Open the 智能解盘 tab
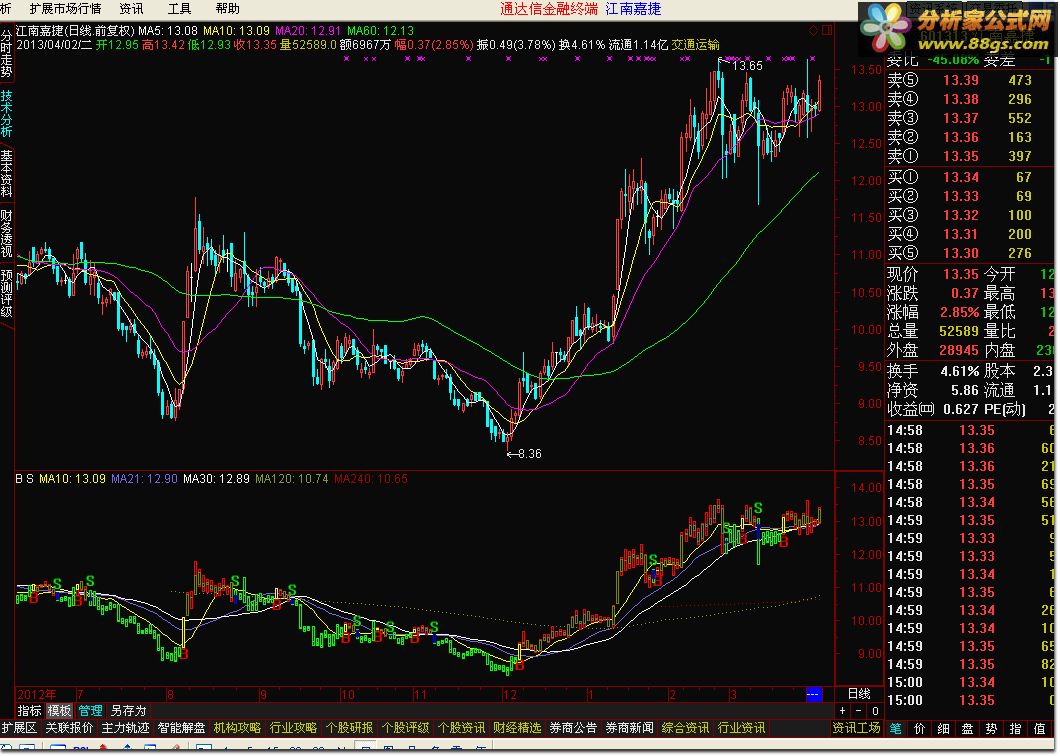 click(181, 728)
